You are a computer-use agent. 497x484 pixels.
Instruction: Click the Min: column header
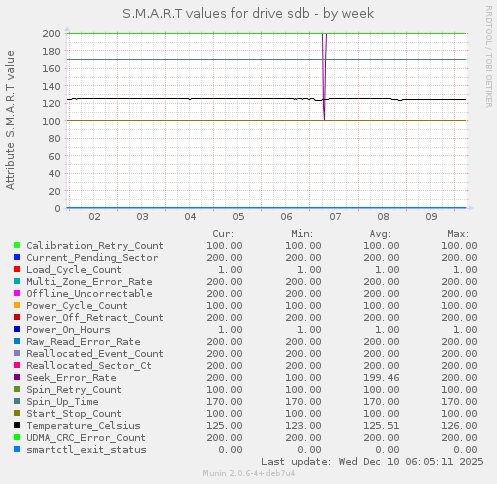tap(302, 234)
